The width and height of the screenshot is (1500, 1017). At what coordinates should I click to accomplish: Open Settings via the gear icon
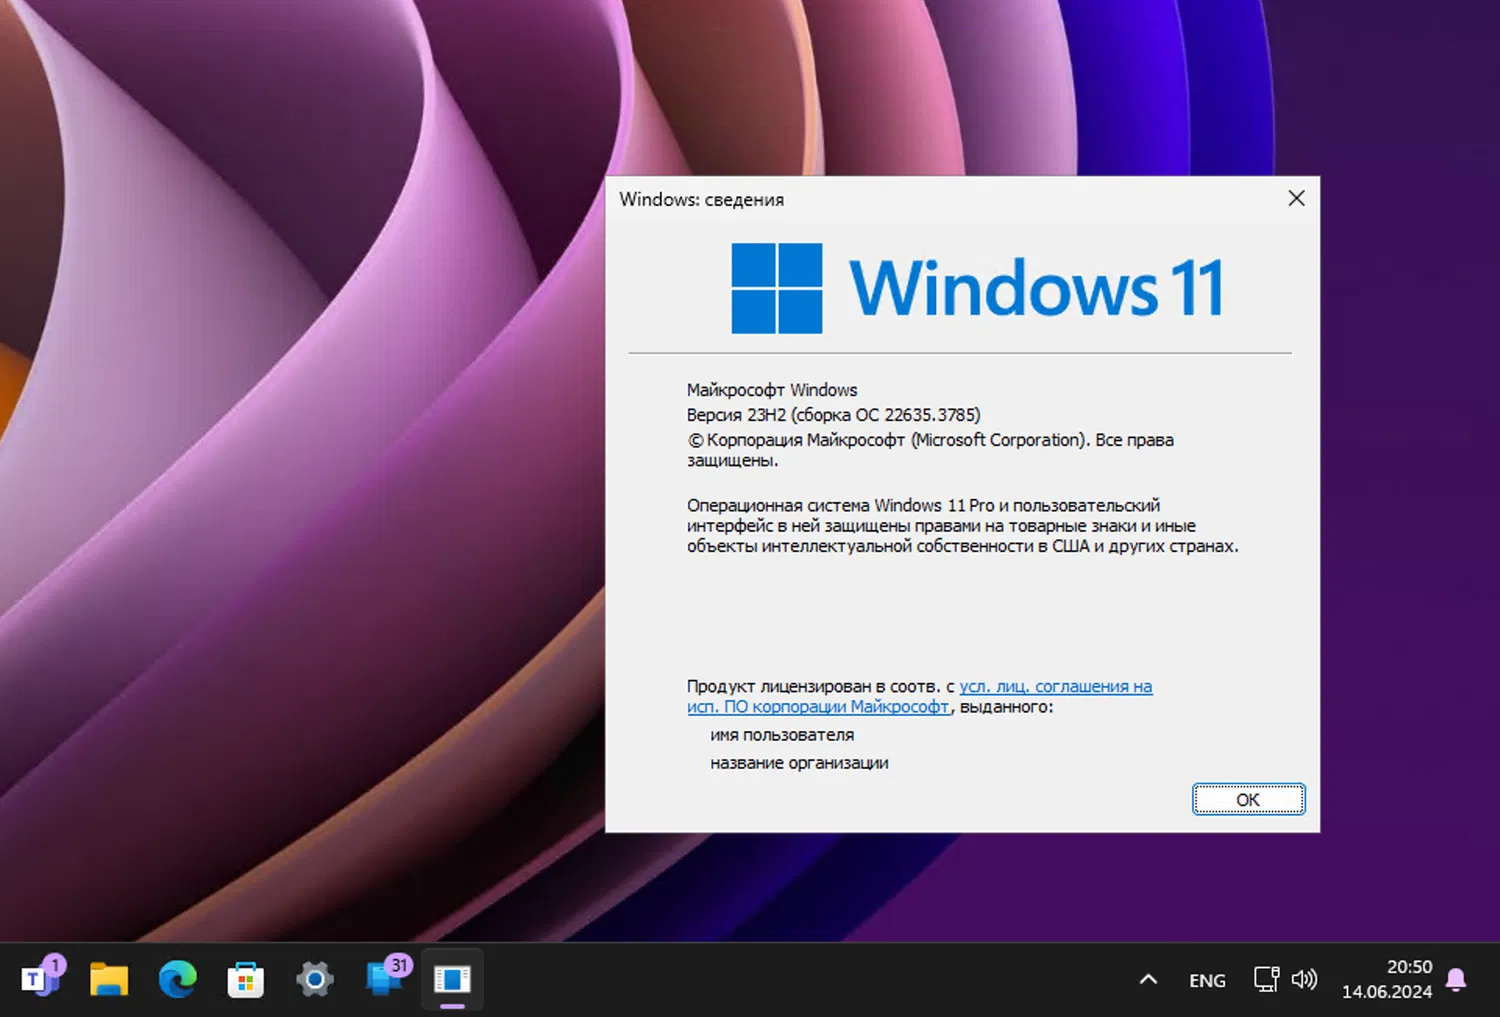pos(314,980)
